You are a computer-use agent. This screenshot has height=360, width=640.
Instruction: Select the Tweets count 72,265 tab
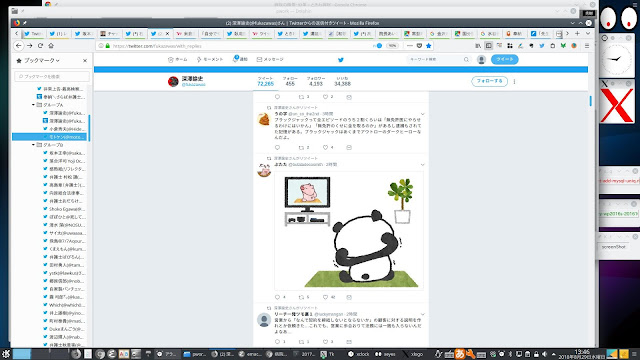265,82
